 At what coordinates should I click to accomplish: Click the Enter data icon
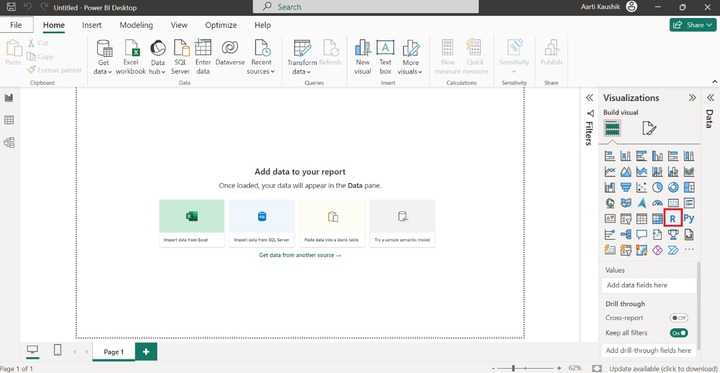[203, 57]
